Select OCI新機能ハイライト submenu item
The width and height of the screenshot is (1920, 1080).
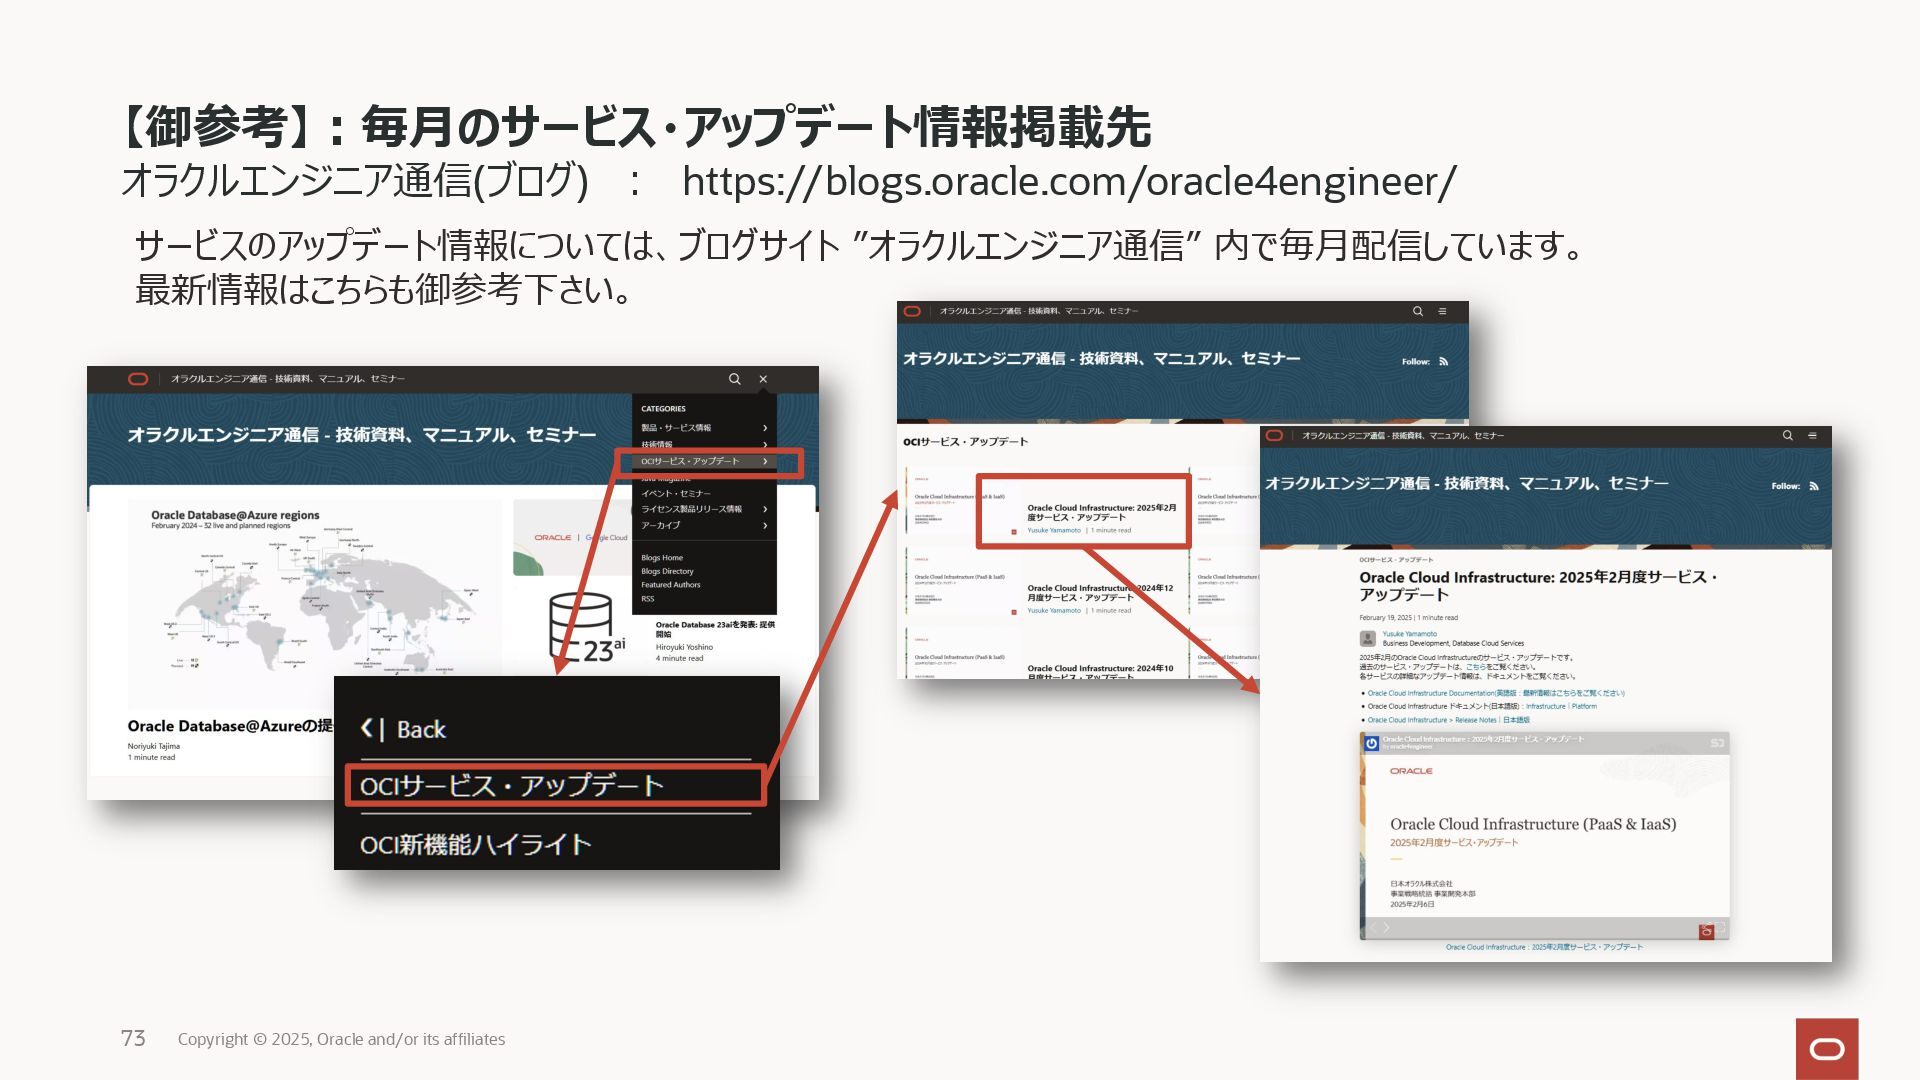(x=475, y=845)
